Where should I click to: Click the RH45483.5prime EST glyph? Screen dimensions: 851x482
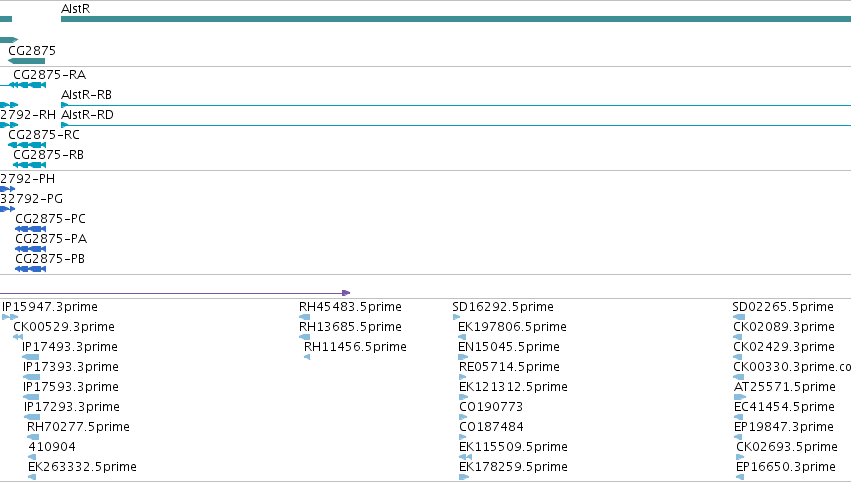[x=304, y=317]
